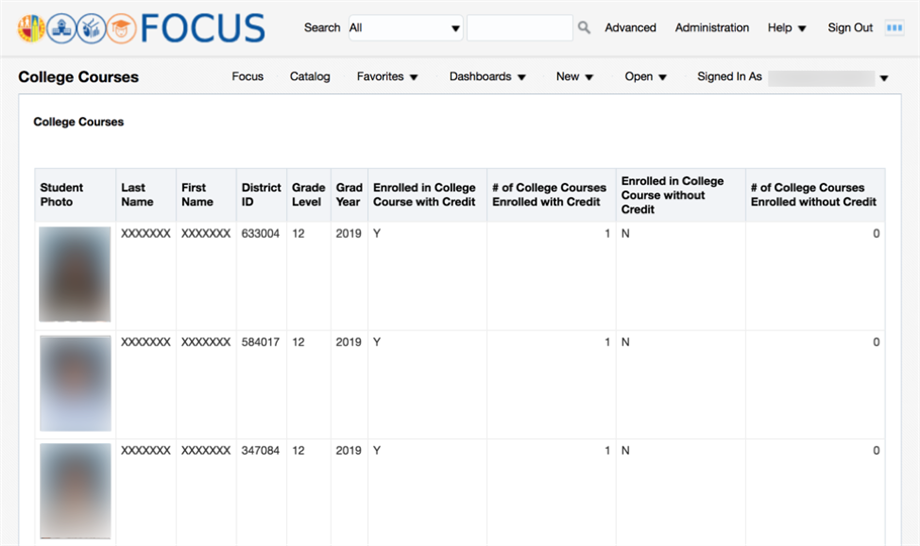Sort by the First Name column header

point(206,195)
